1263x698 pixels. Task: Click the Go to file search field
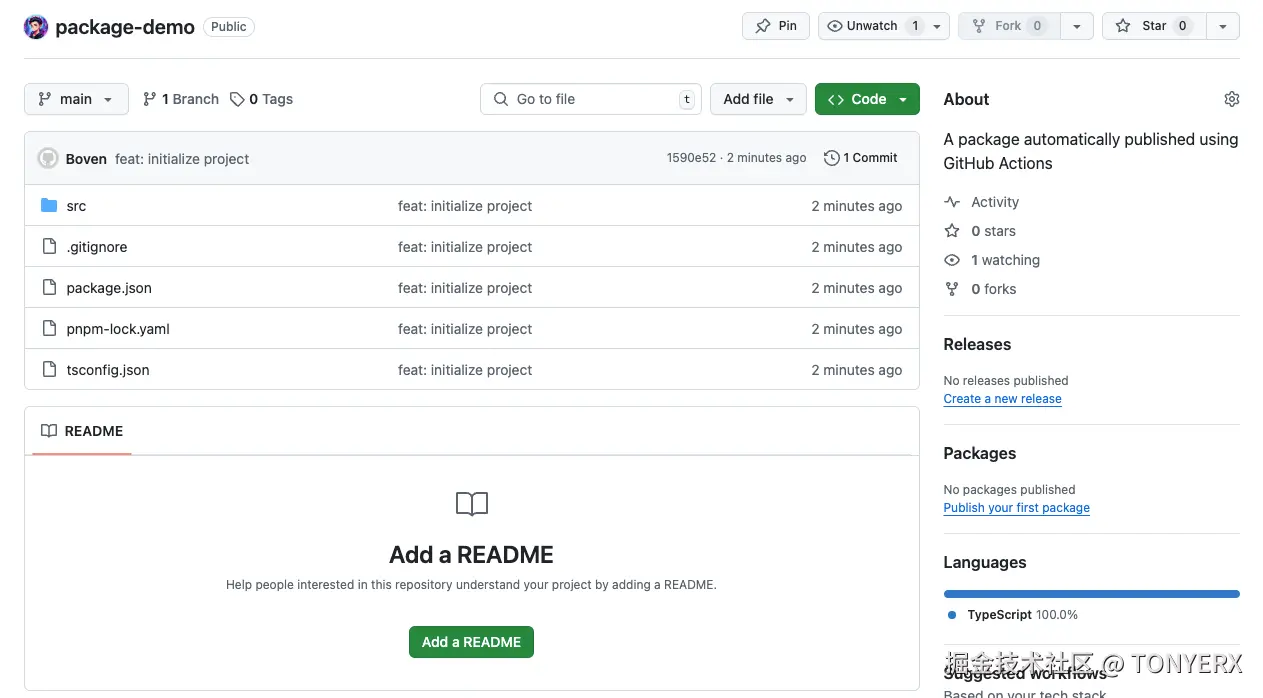[590, 99]
